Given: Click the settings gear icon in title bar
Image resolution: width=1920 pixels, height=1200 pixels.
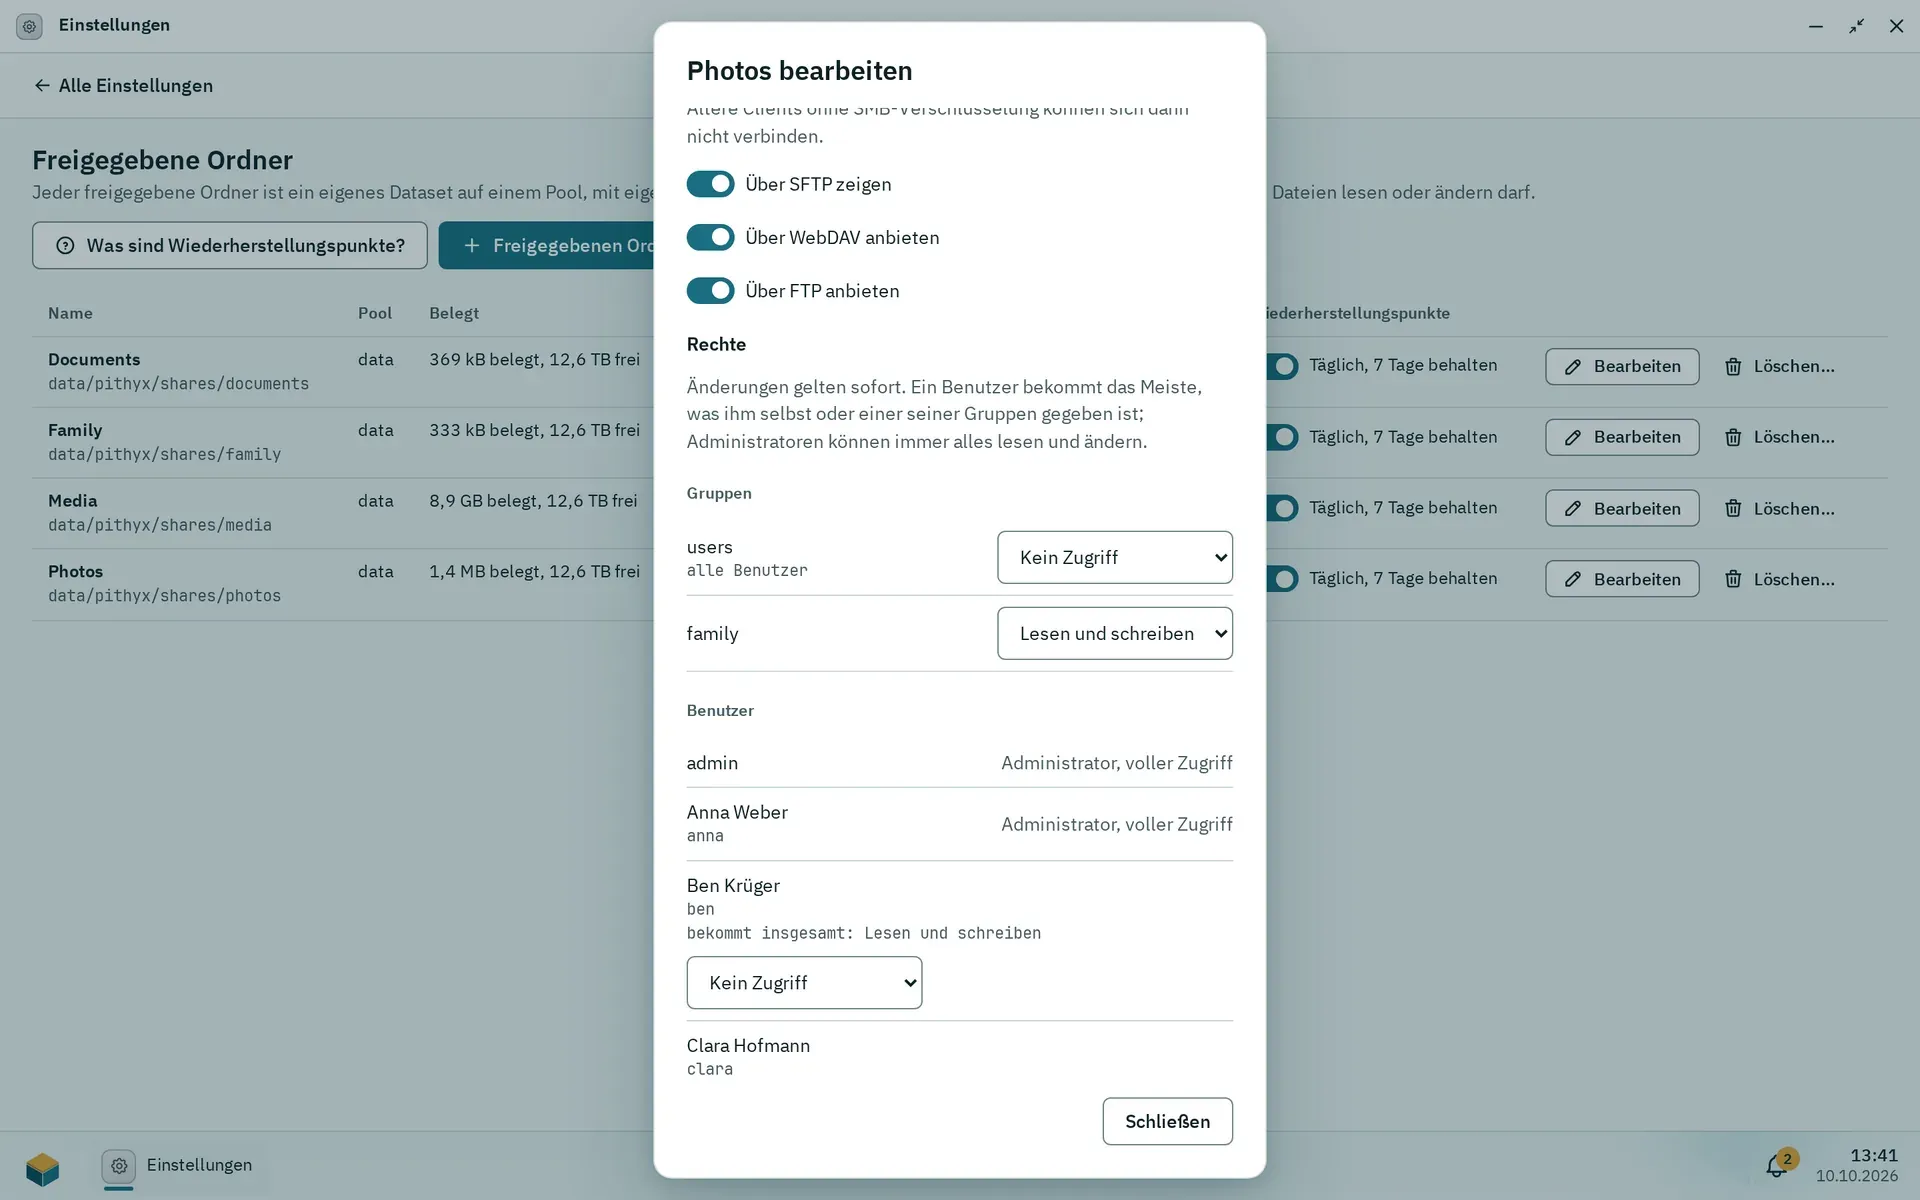Looking at the screenshot, I should coord(29,26).
